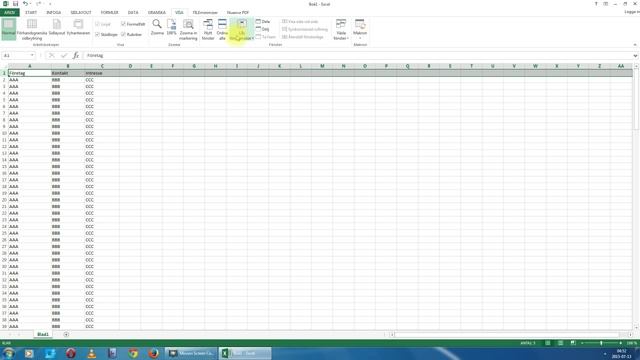Switch to Movavi Screen Capture taskbar item
Image resolution: width=640 pixels, height=360 pixels.
191,353
